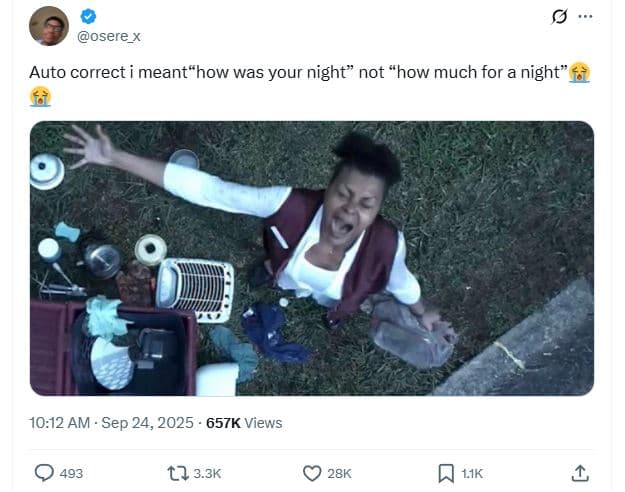Open the three-dot More options menu

tap(585, 16)
